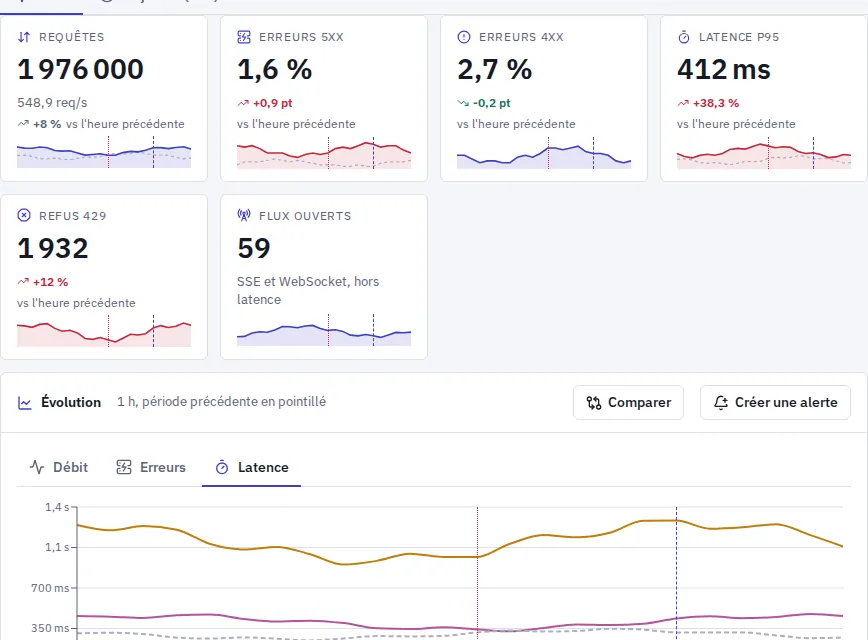Click the blue dashed marker in latency chart
This screenshot has width=868, height=640.
point(676,573)
